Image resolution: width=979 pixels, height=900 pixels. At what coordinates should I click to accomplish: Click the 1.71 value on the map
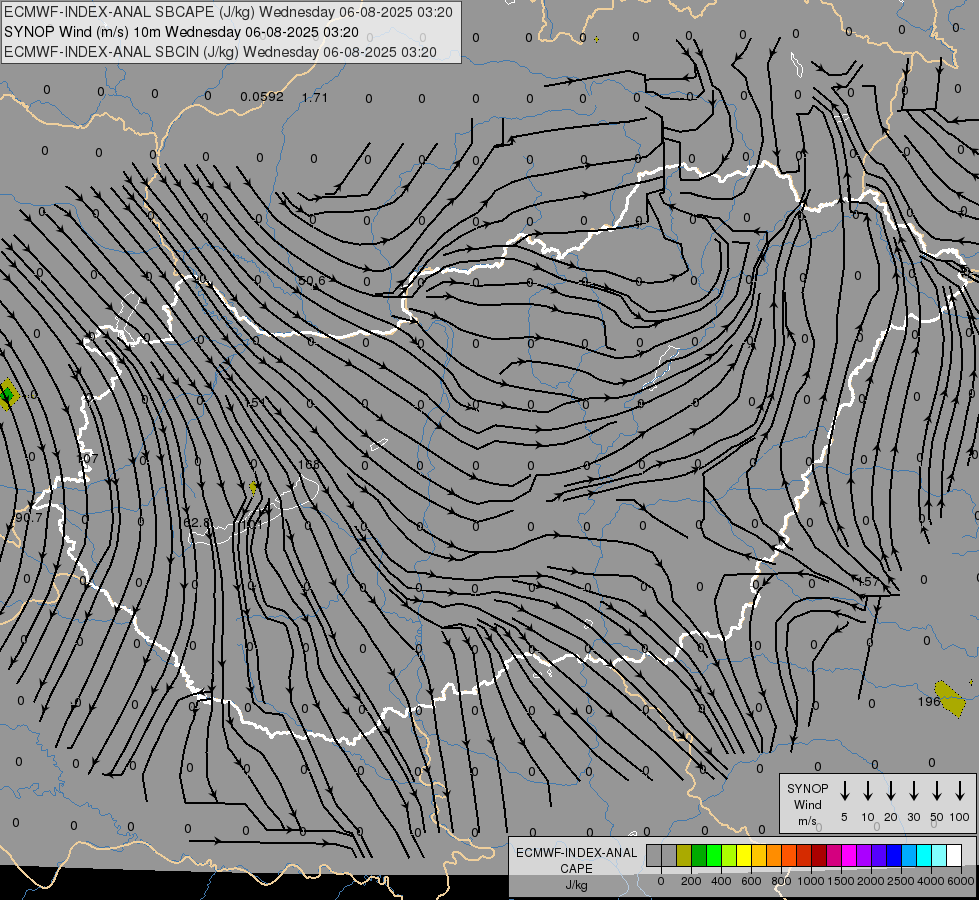pyautogui.click(x=315, y=97)
